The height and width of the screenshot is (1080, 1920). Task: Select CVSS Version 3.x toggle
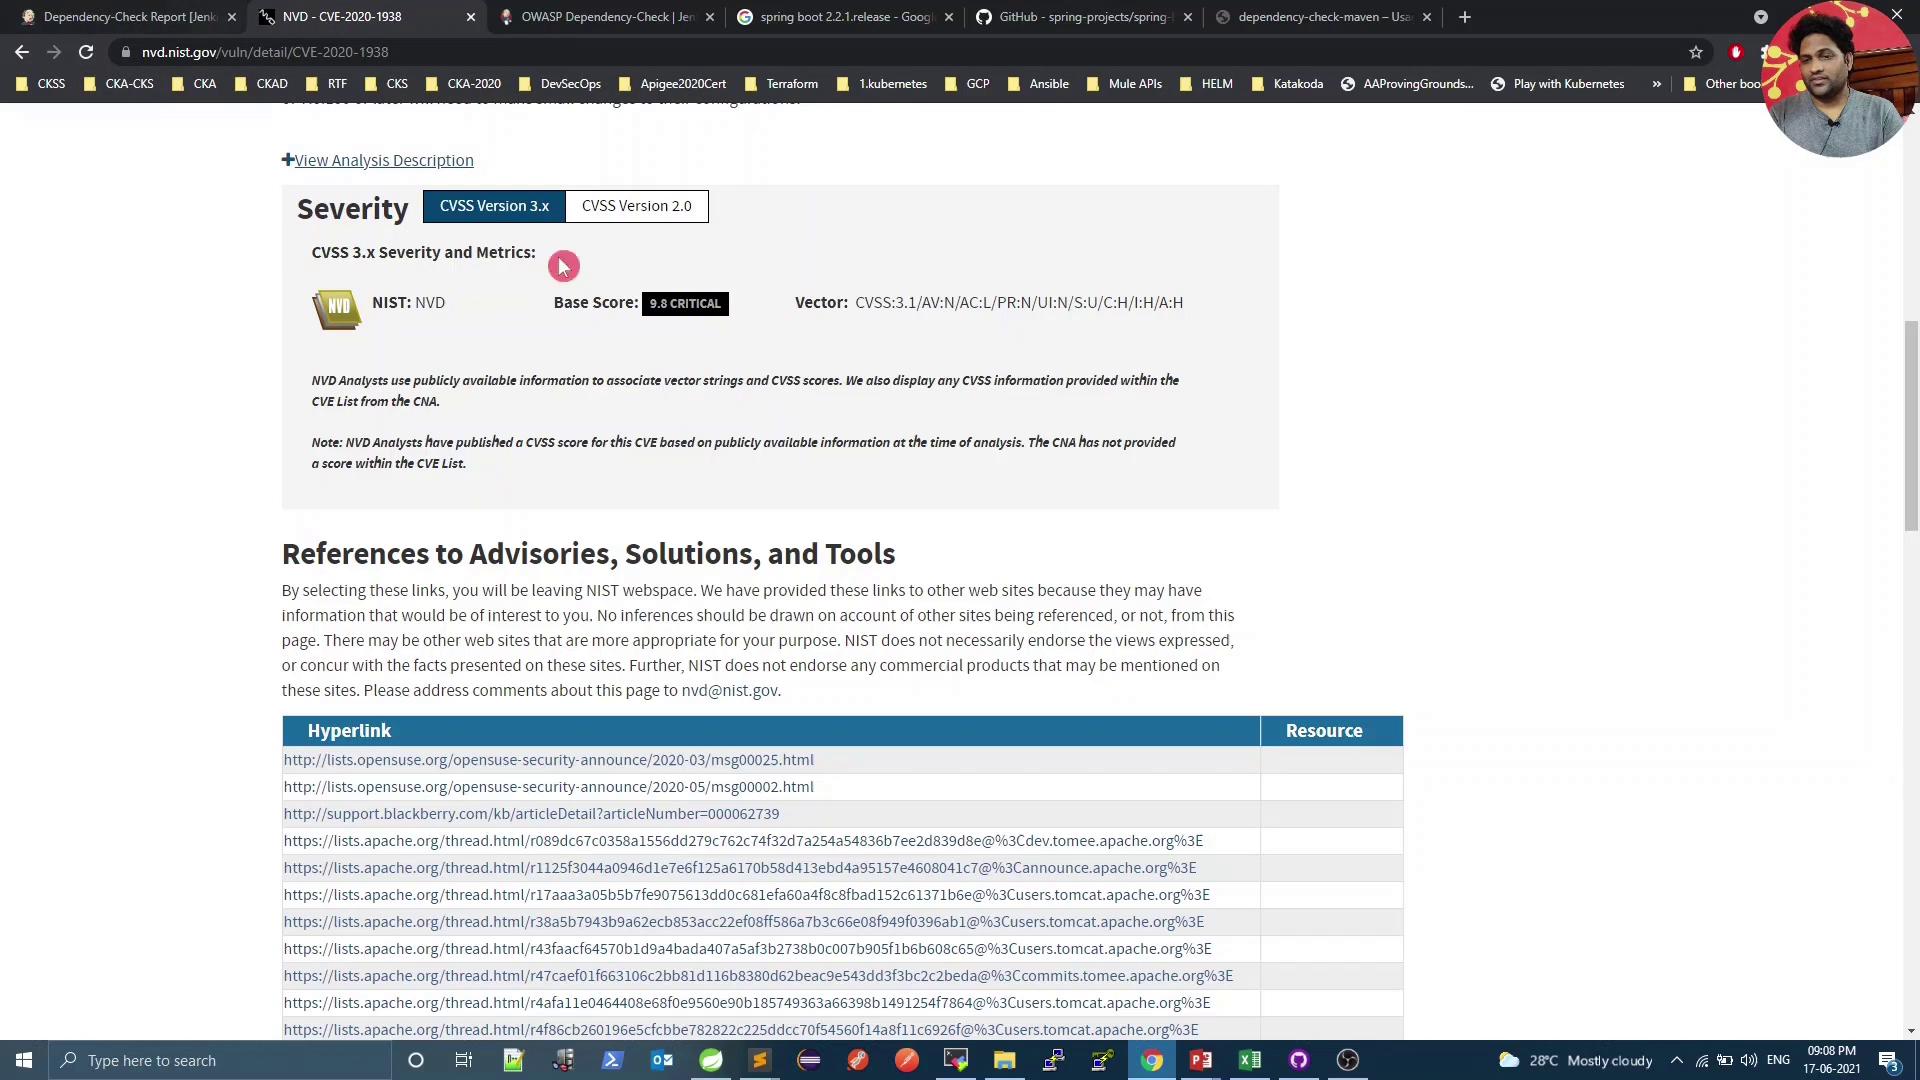coord(494,206)
